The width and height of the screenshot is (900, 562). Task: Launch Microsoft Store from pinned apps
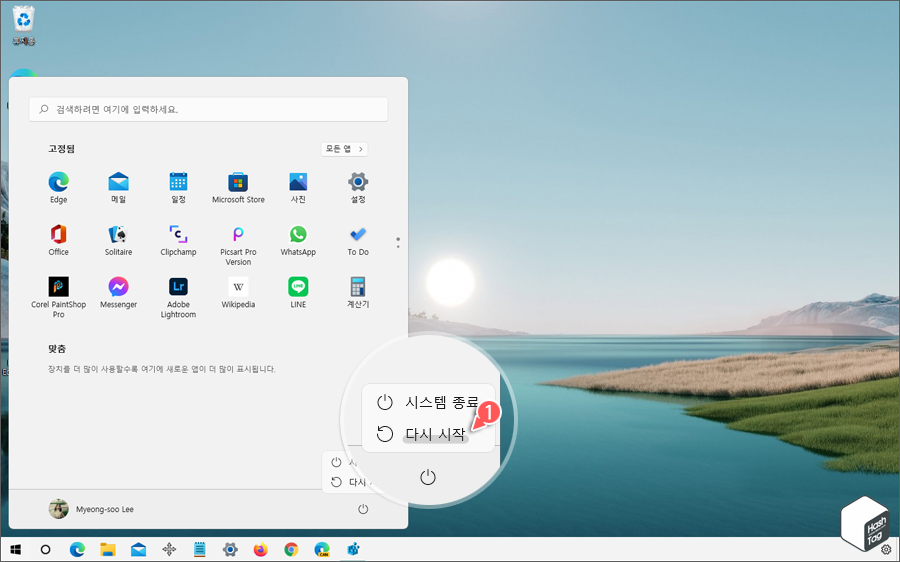(238, 188)
